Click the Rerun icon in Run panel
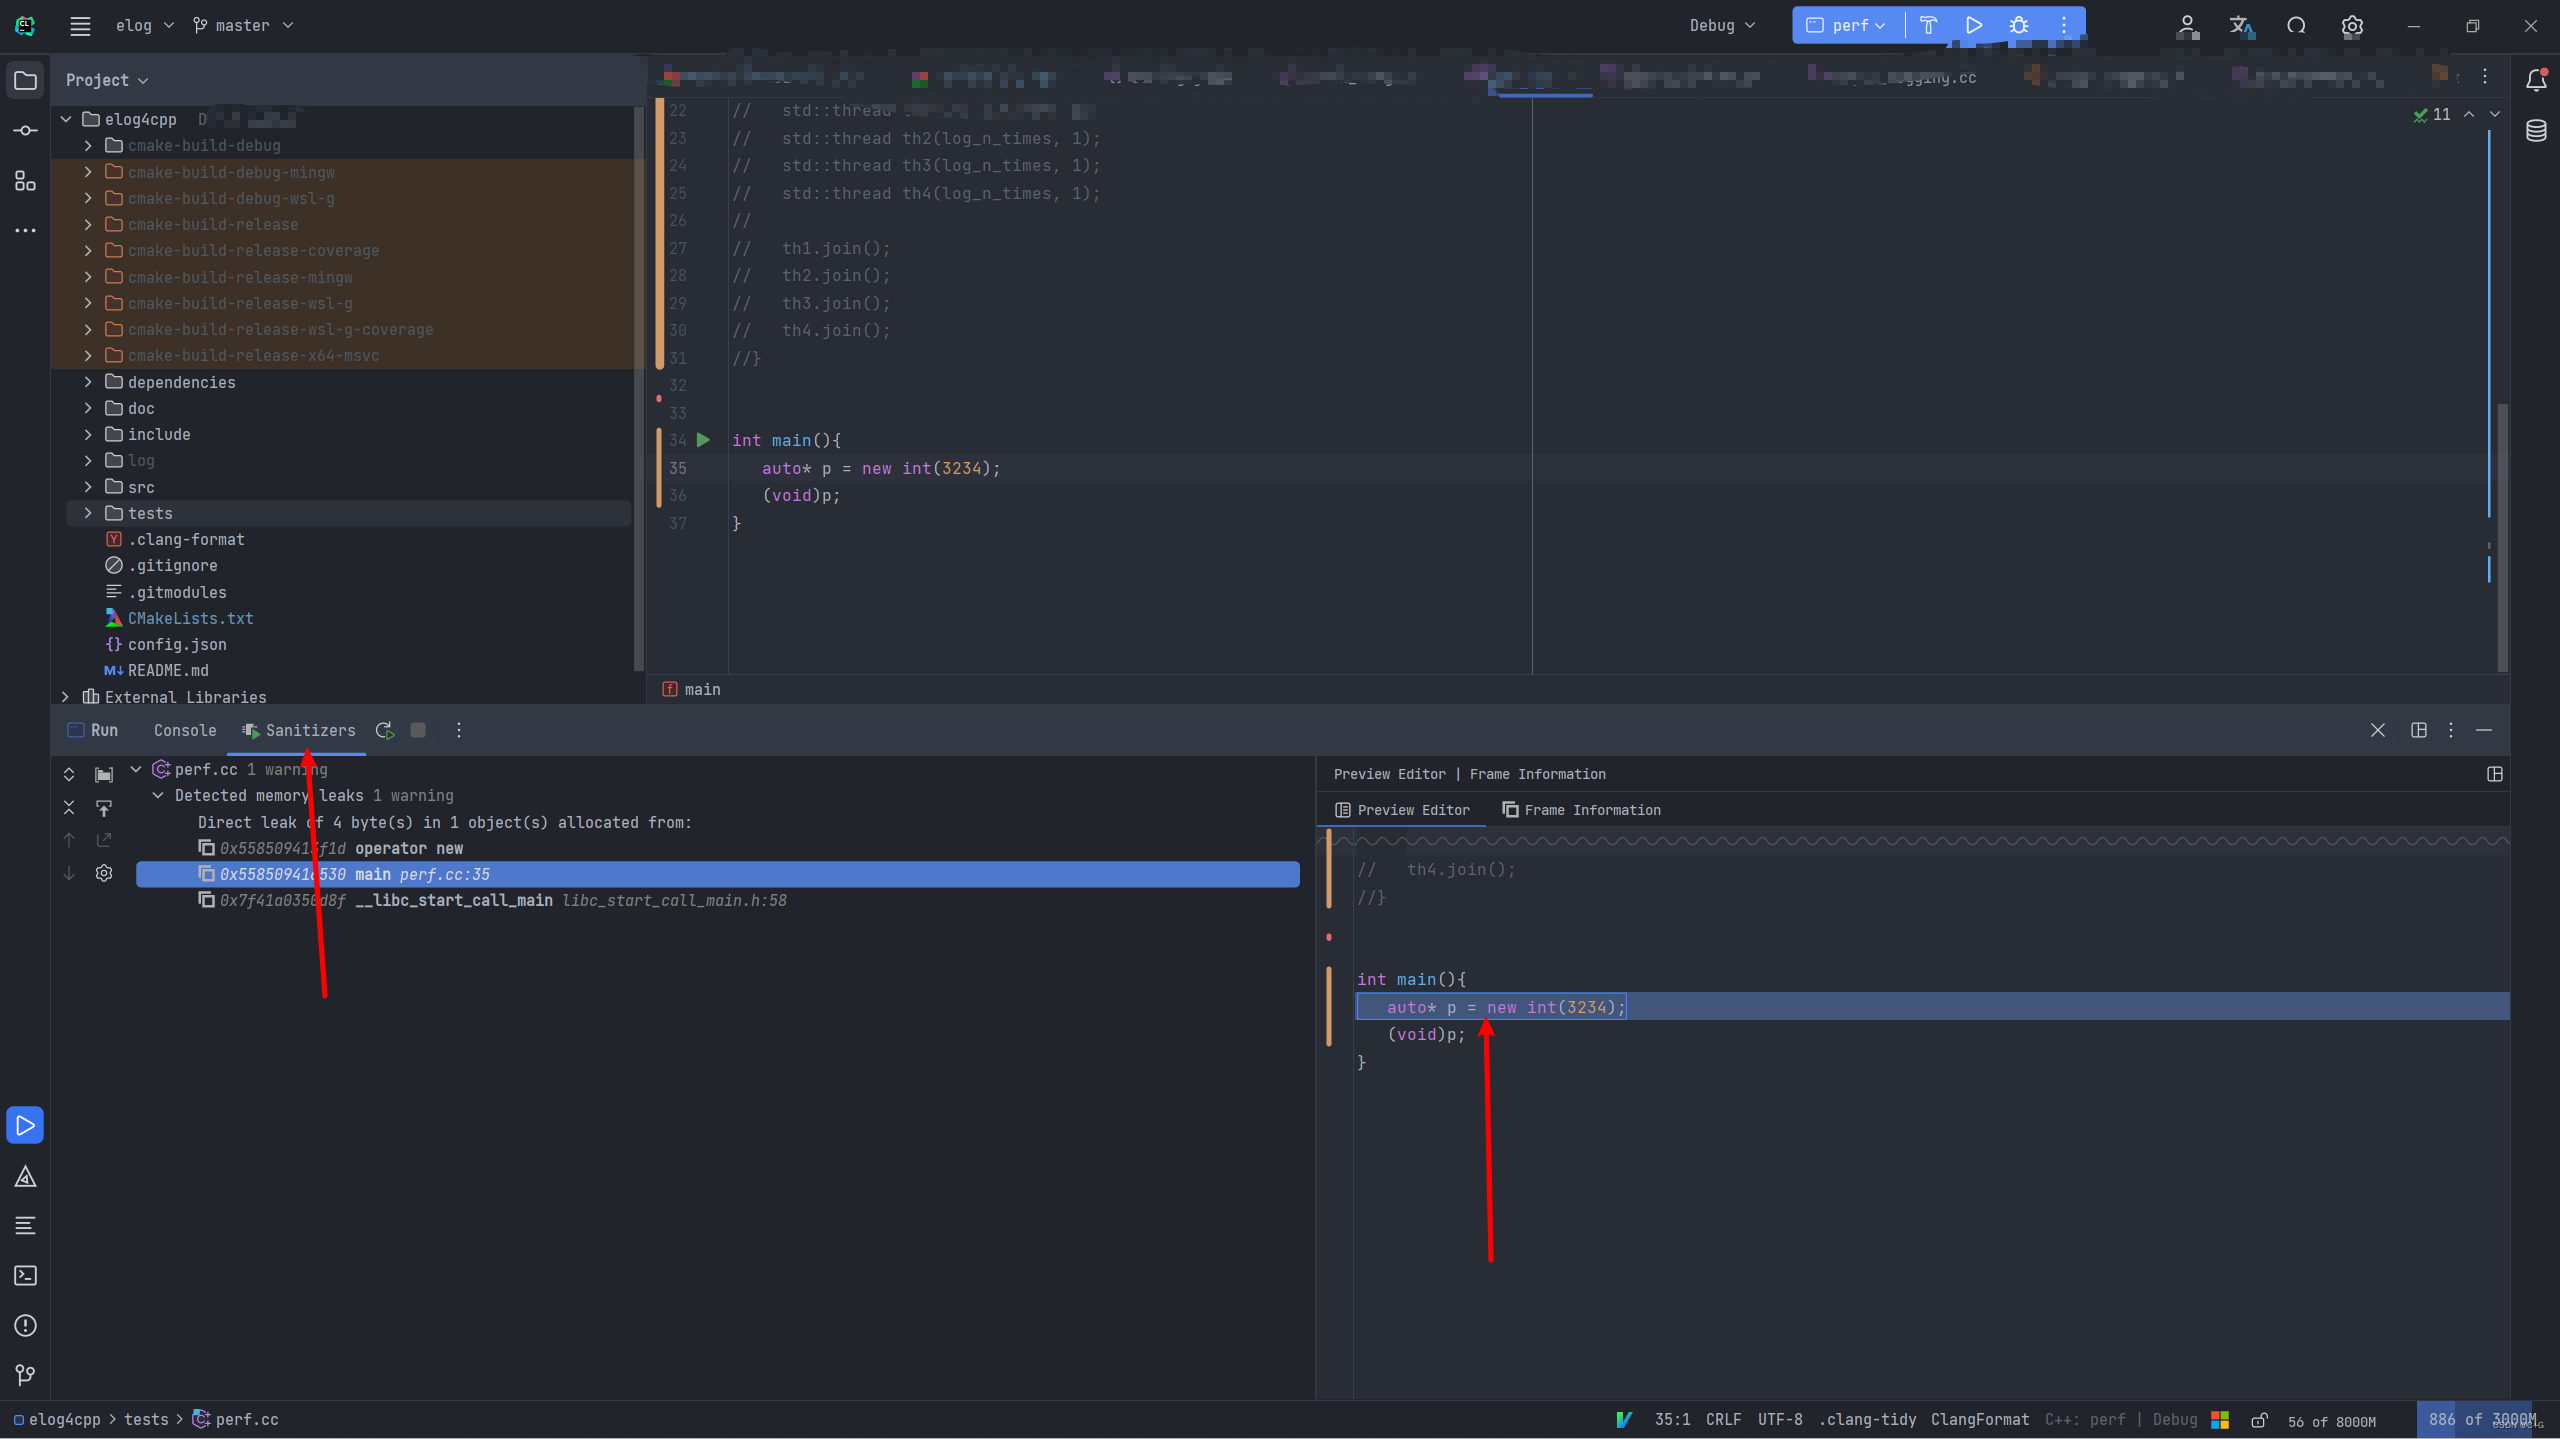Screen dimensions: 2560x1439 (x=384, y=730)
